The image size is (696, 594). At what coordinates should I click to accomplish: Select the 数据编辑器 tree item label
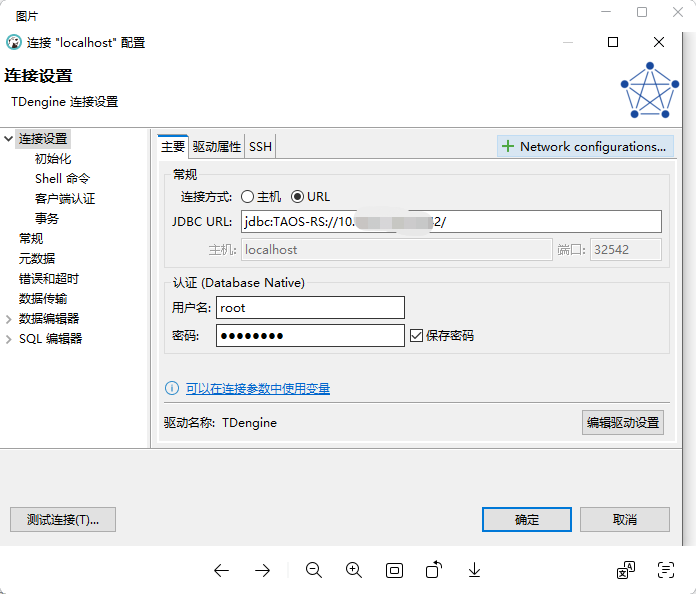click(x=49, y=319)
